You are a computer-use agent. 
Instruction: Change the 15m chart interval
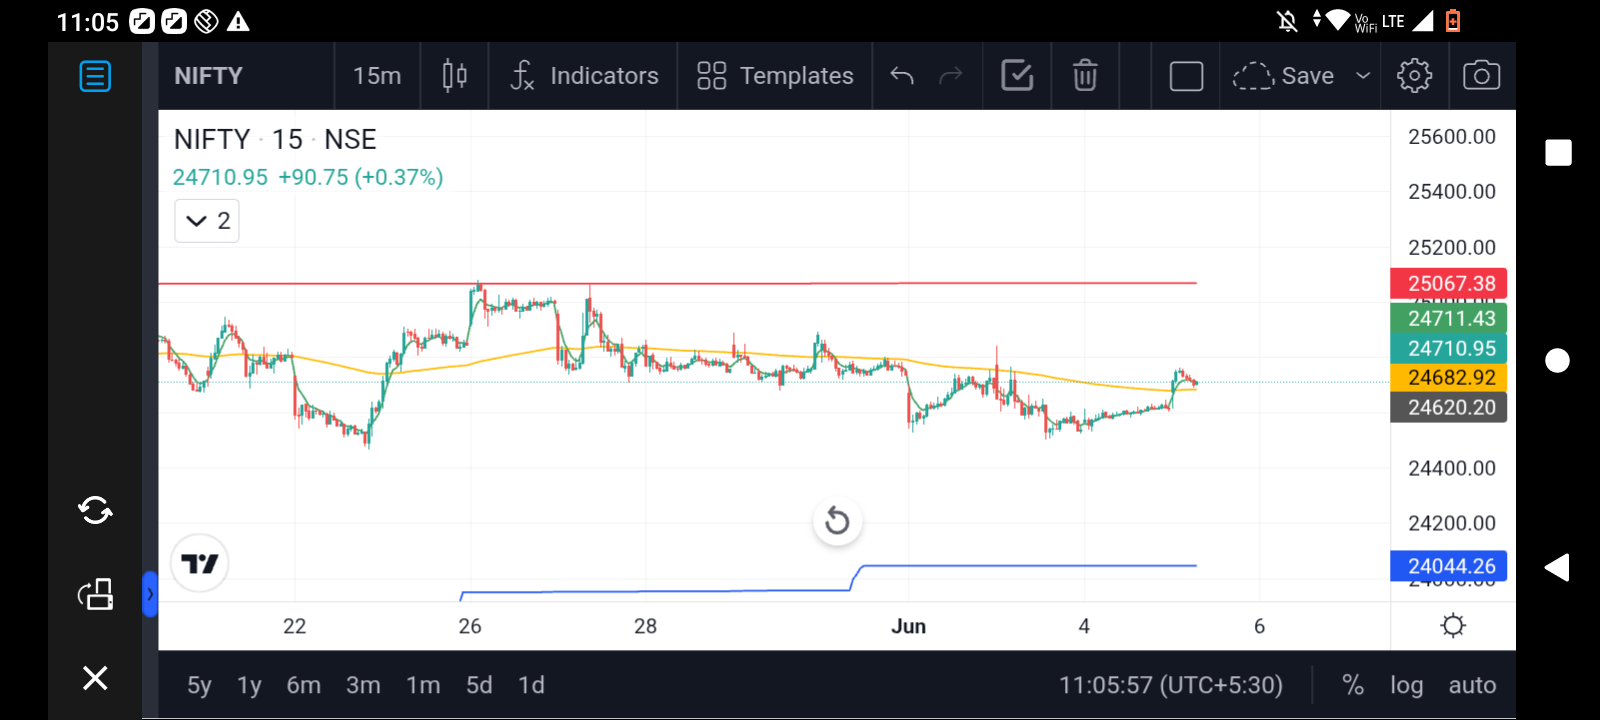click(377, 76)
